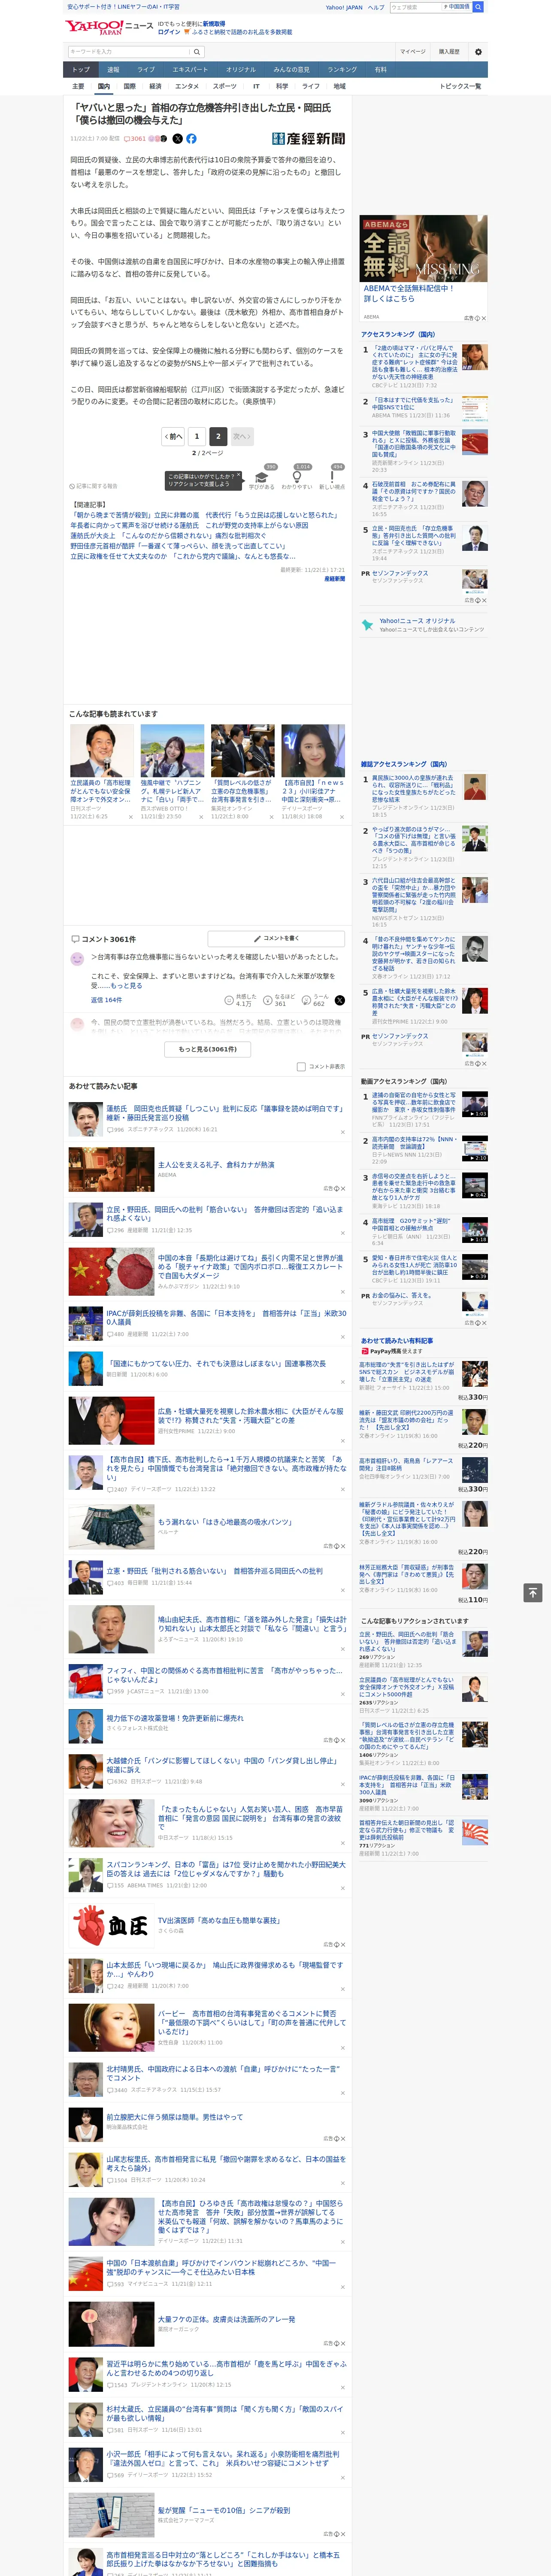
Task: Open the トップ tab
Action: [x=81, y=70]
